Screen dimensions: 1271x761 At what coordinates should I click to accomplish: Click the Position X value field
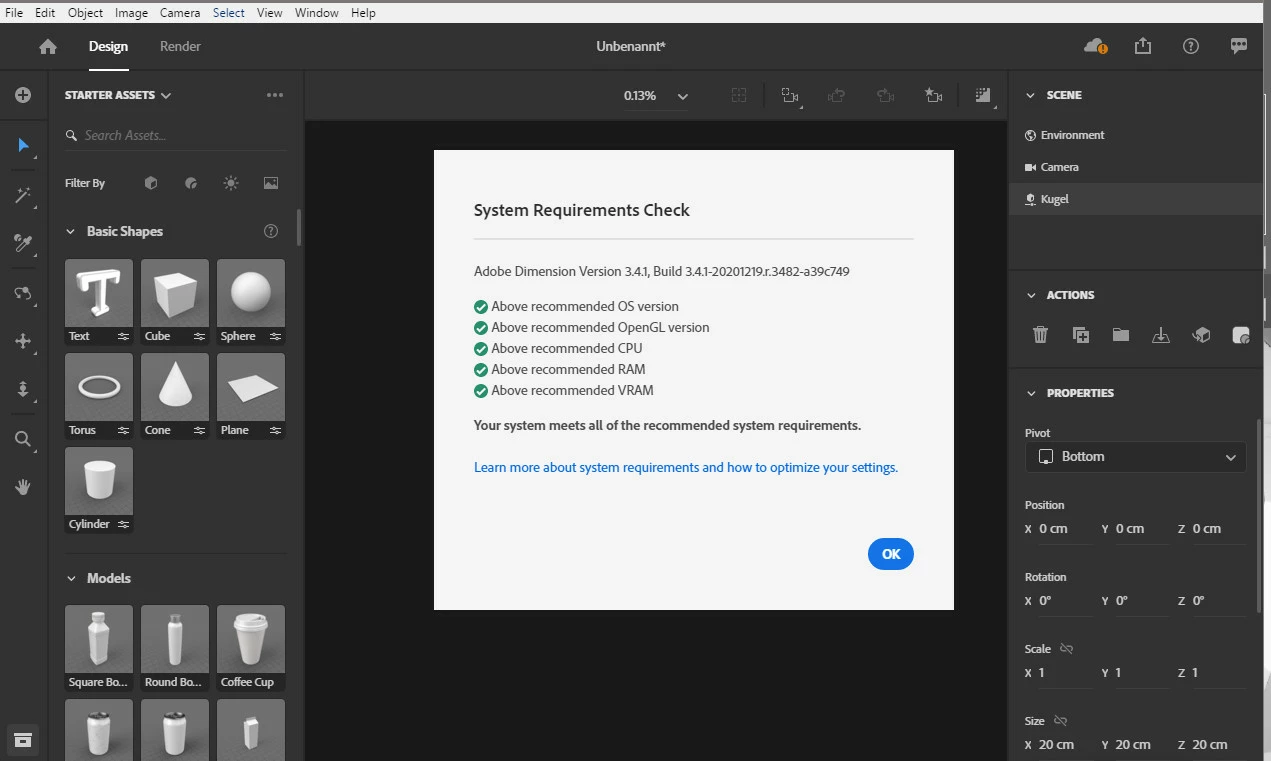click(x=1066, y=529)
